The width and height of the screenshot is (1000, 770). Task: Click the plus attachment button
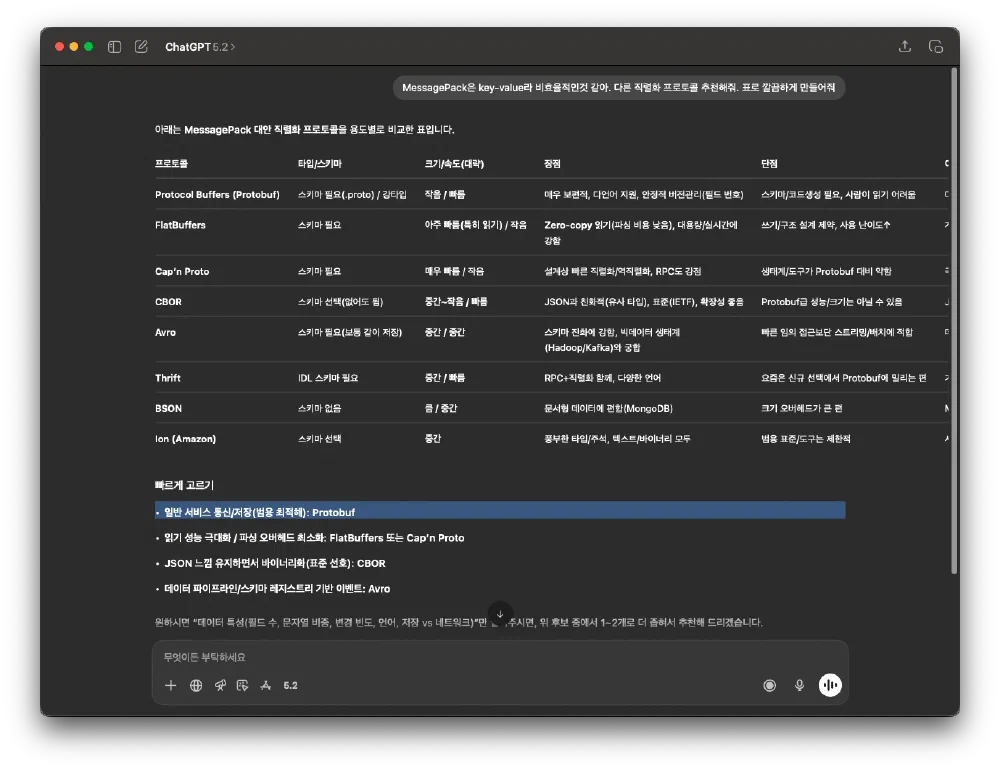(171, 685)
